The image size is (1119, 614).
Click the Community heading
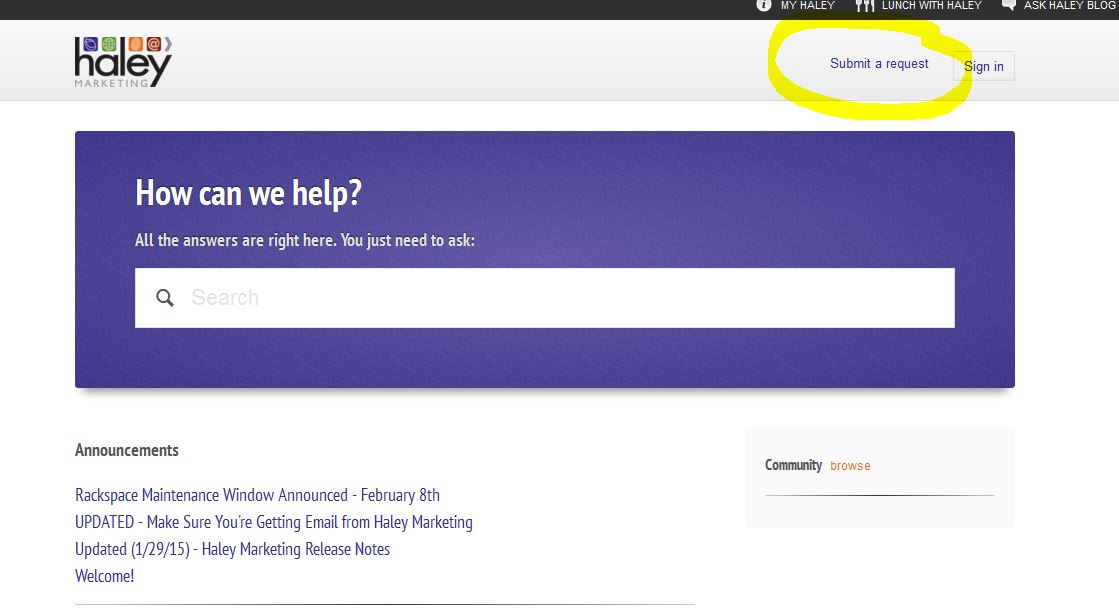click(x=794, y=465)
